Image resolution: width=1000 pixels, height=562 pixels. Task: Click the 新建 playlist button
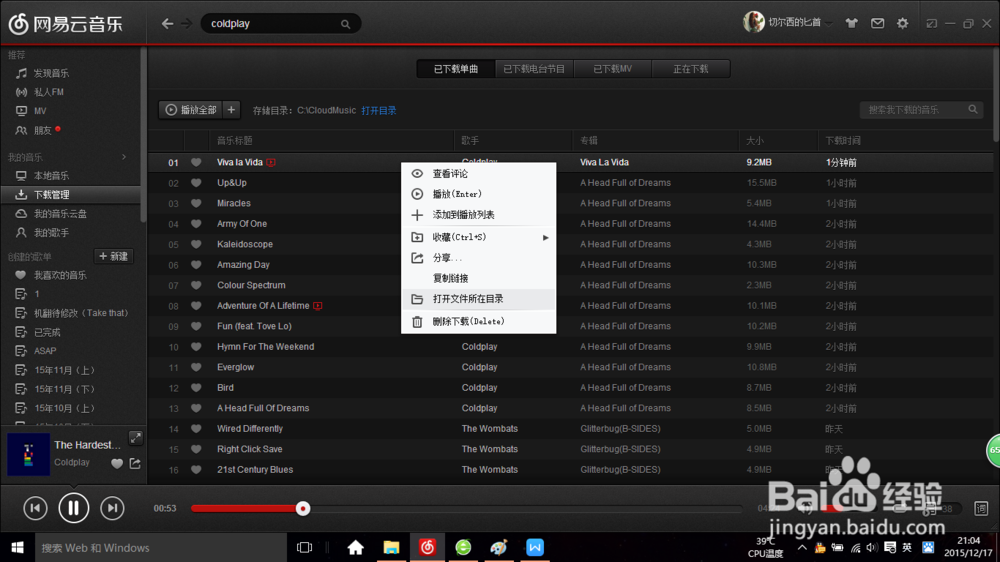click(114, 256)
